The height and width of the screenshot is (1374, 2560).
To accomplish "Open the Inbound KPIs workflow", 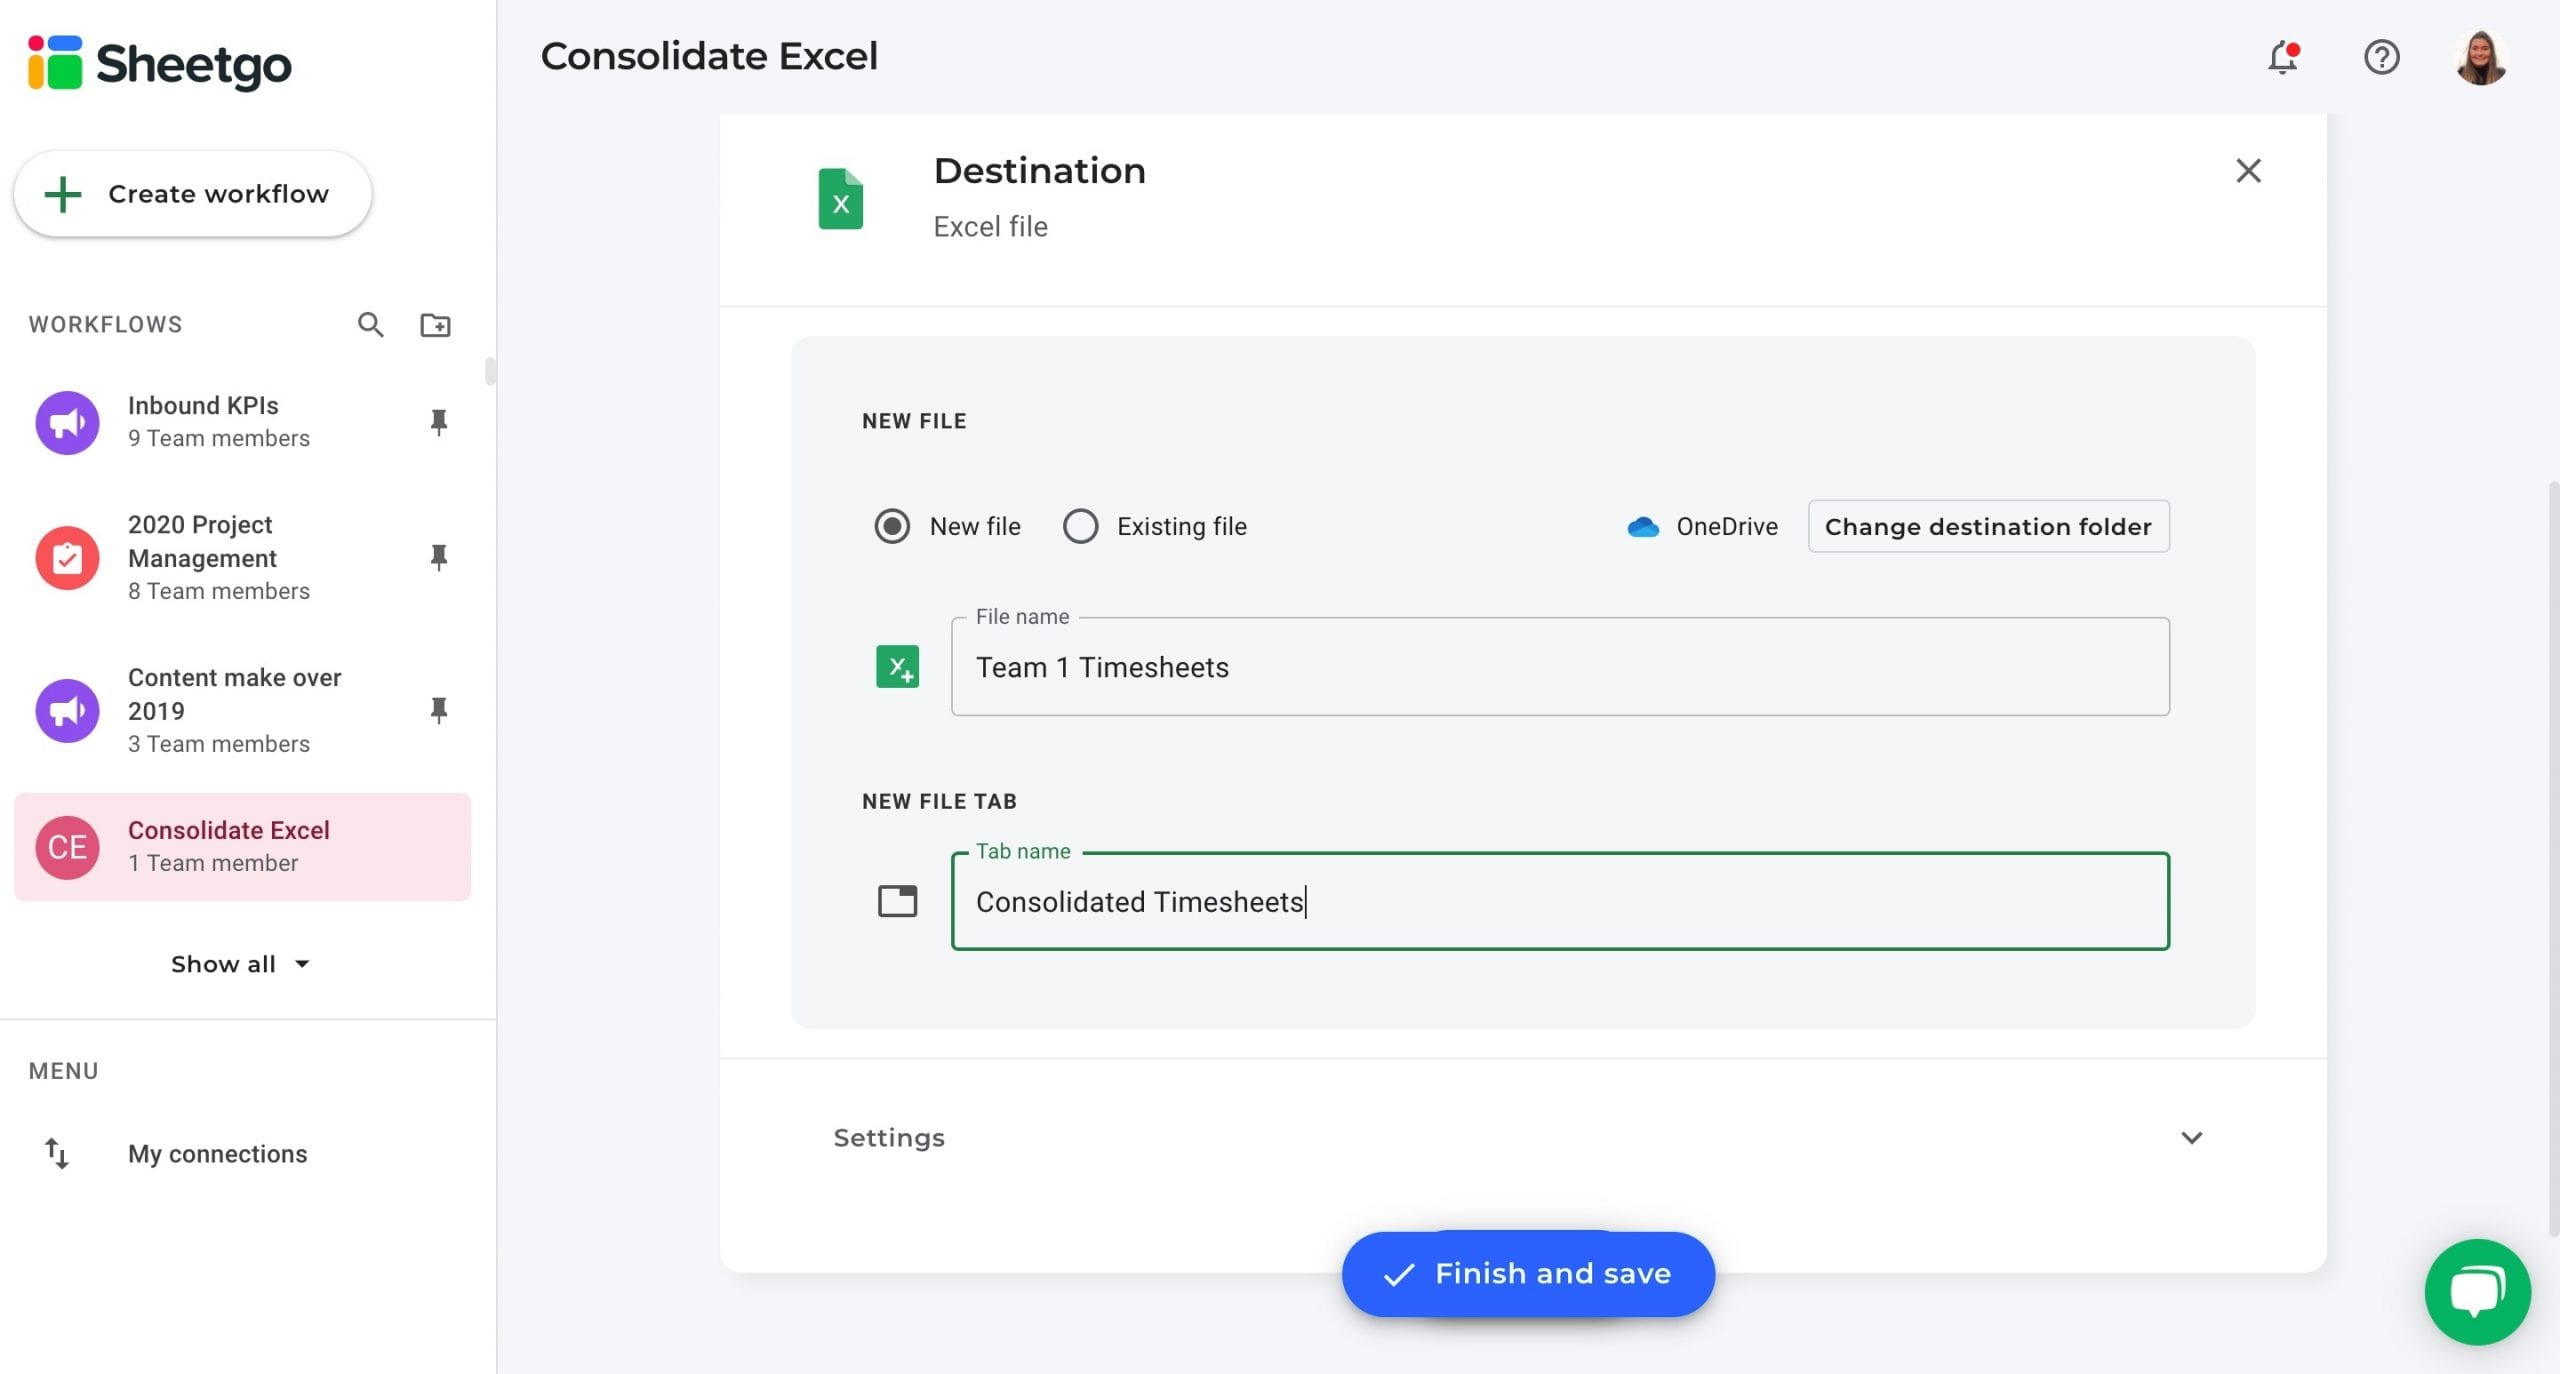I will (x=242, y=421).
